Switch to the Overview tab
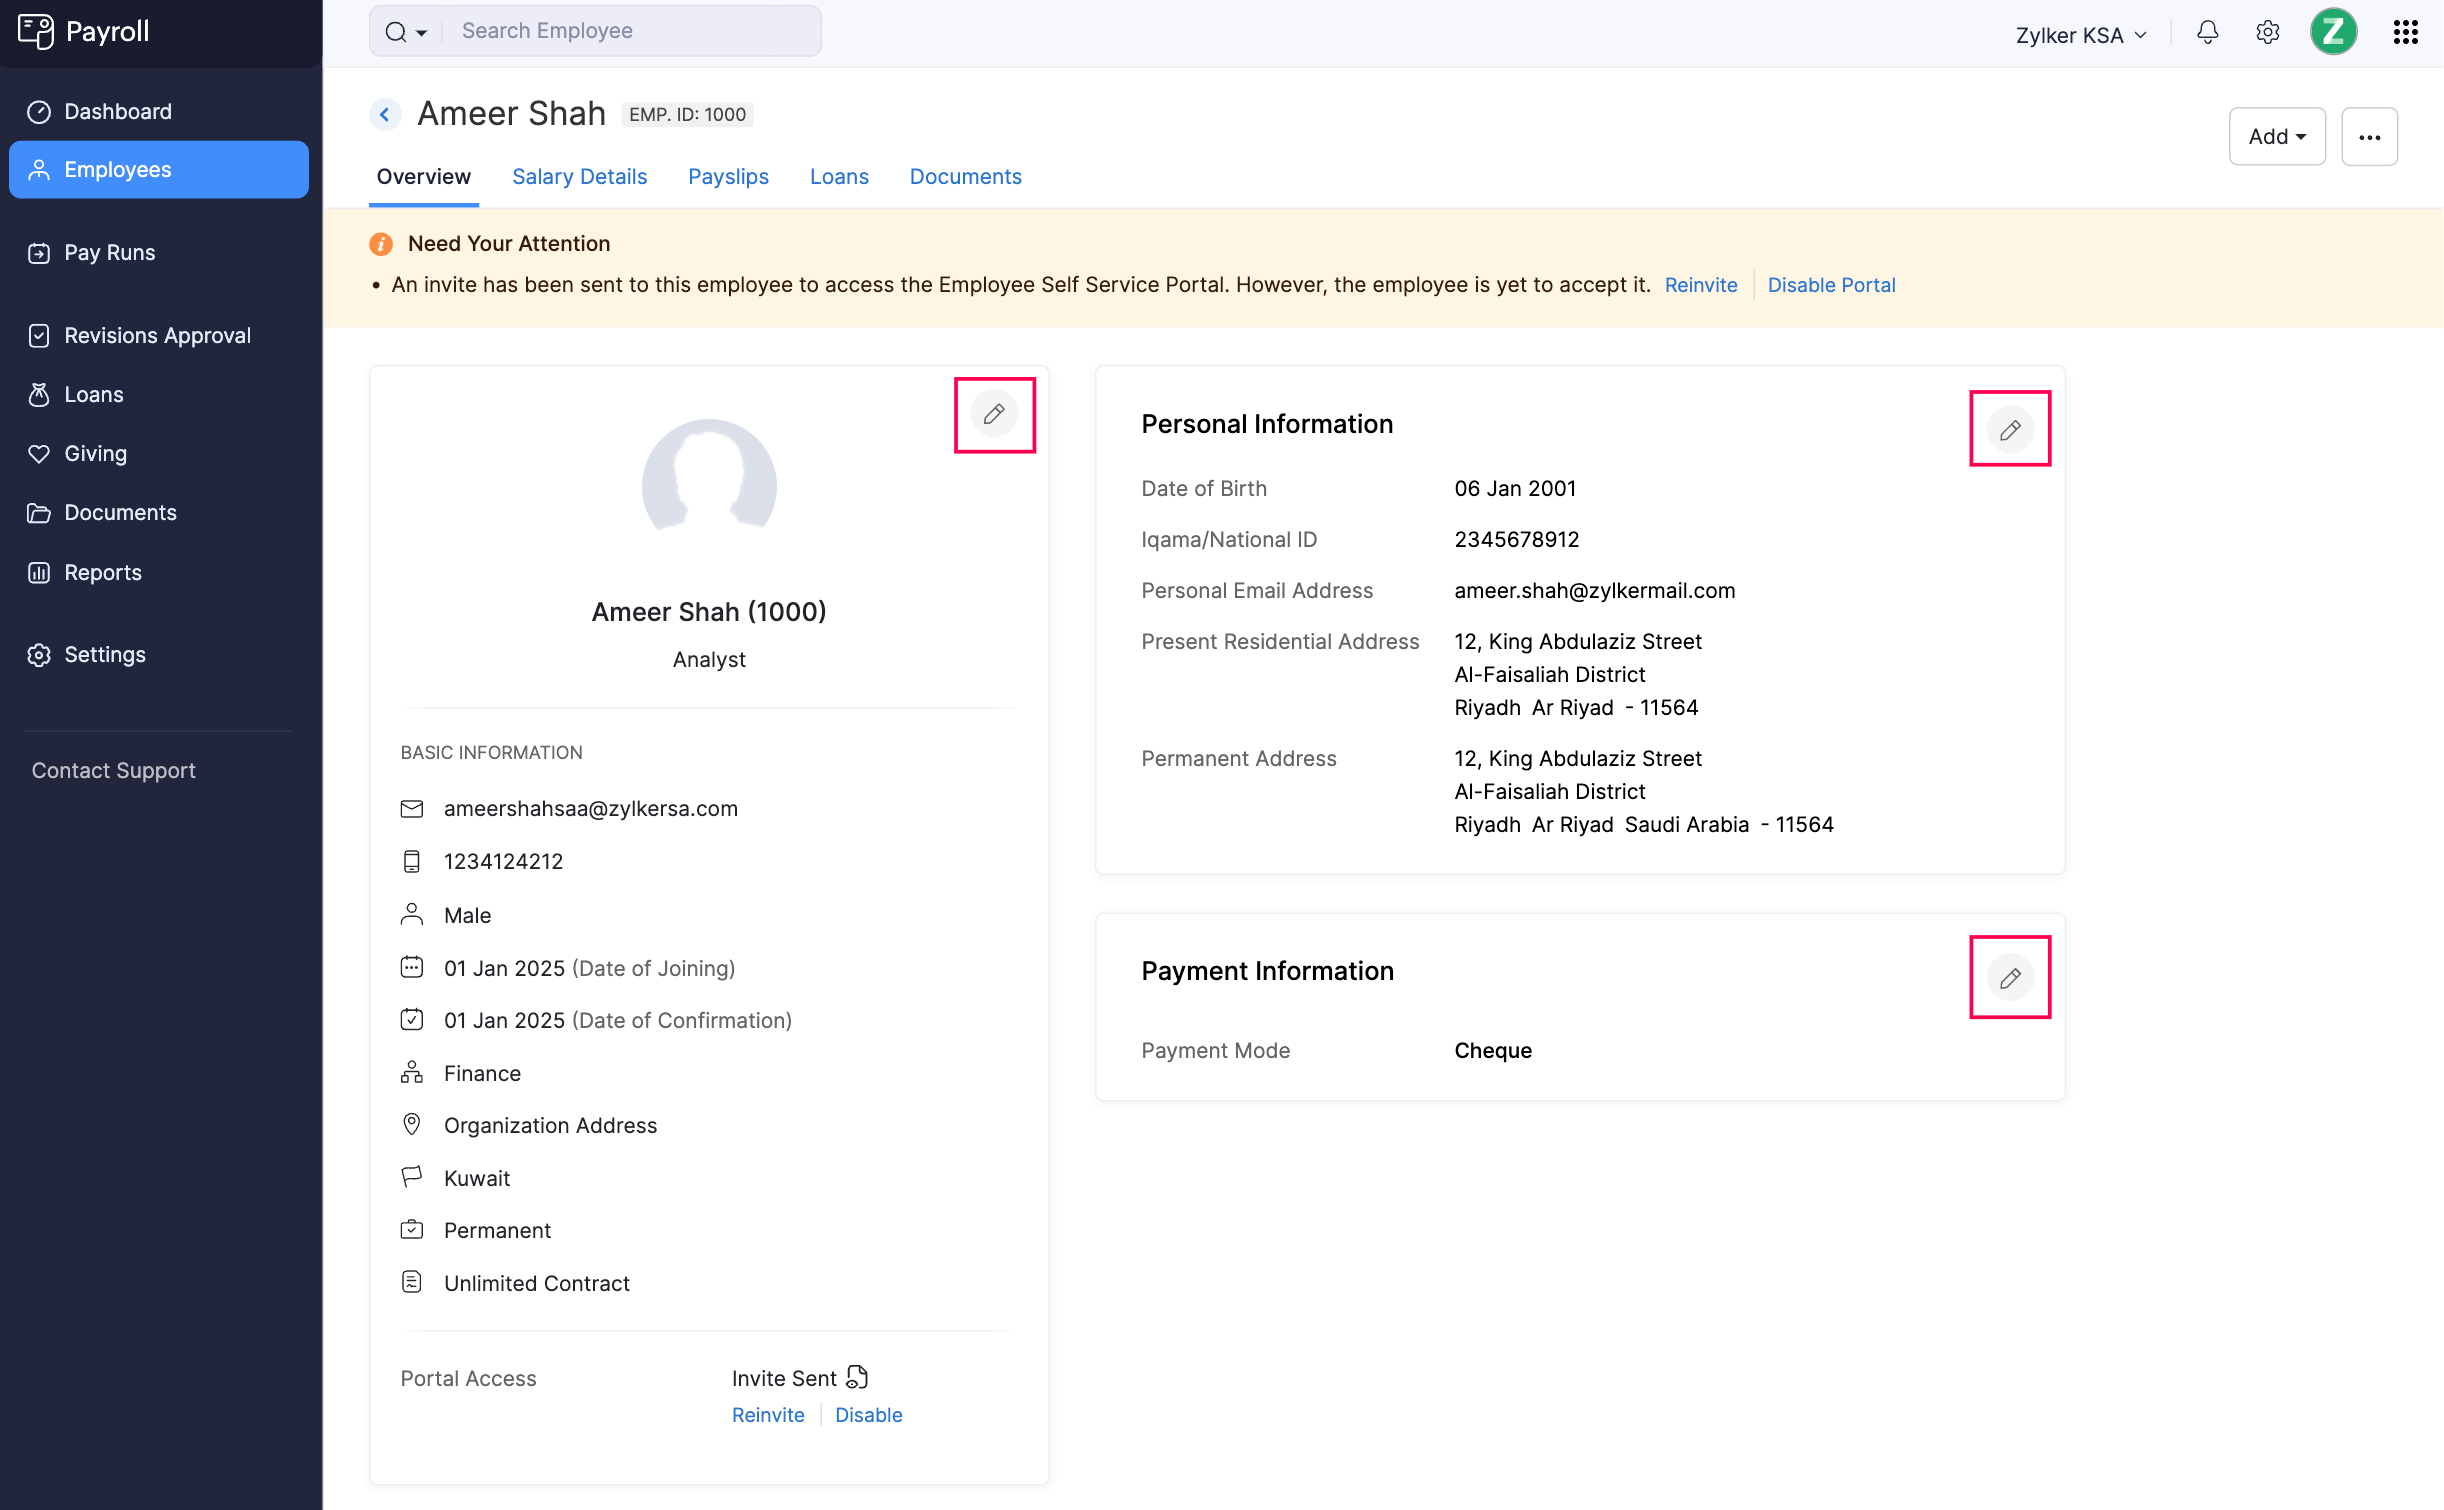 point(423,177)
